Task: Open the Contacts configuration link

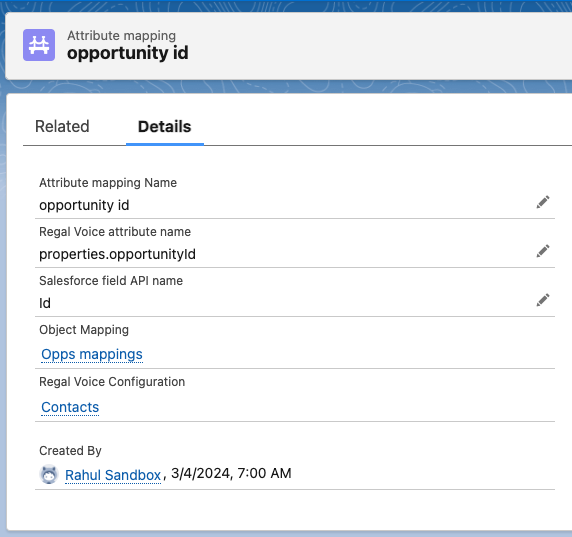Action: click(70, 407)
